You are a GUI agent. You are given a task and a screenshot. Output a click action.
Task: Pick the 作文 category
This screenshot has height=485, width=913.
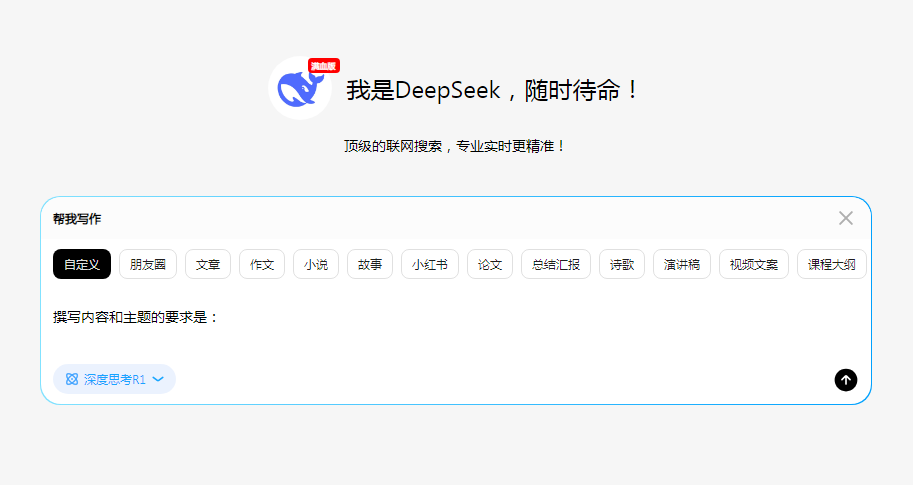coord(262,264)
